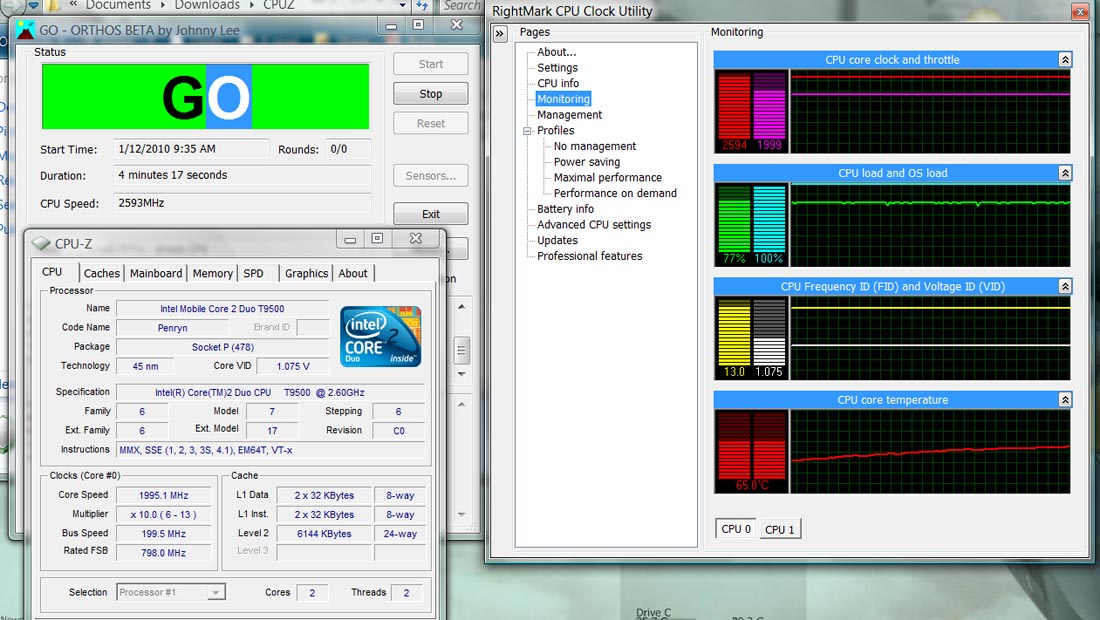Click the CPU-Z title bar icon
The height and width of the screenshot is (620, 1100).
(x=41, y=243)
